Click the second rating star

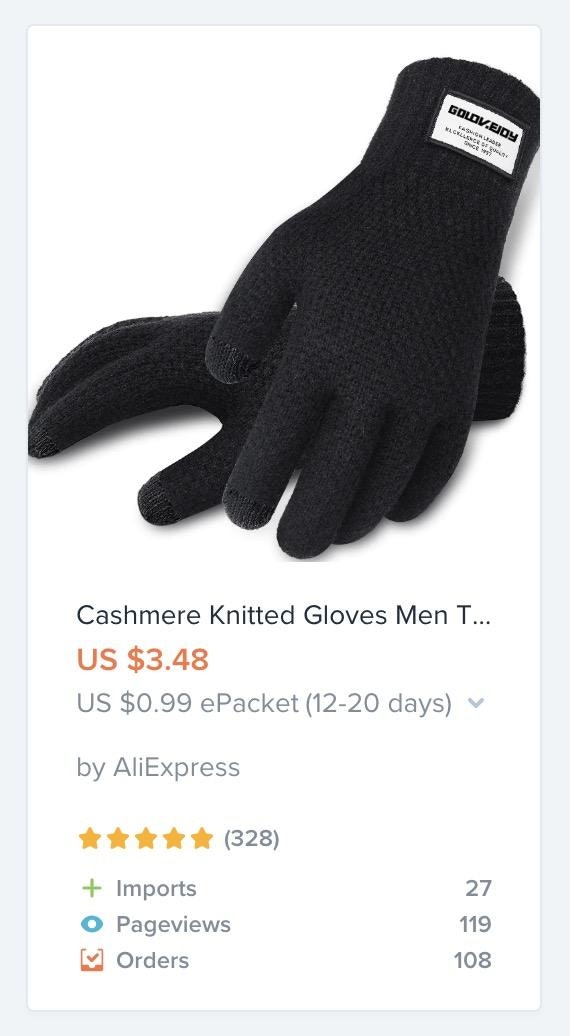(118, 839)
